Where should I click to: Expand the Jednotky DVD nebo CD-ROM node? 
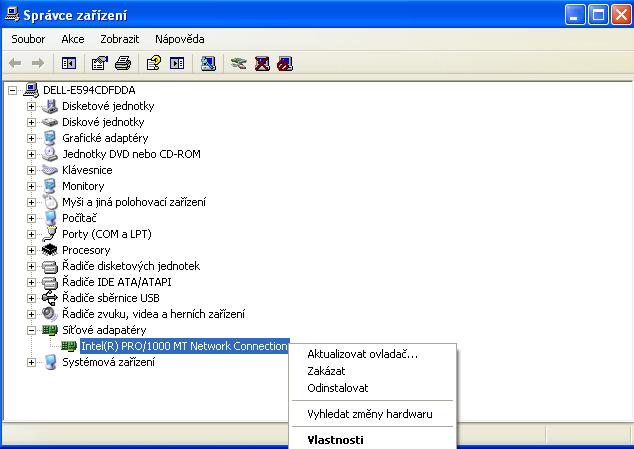(31, 154)
